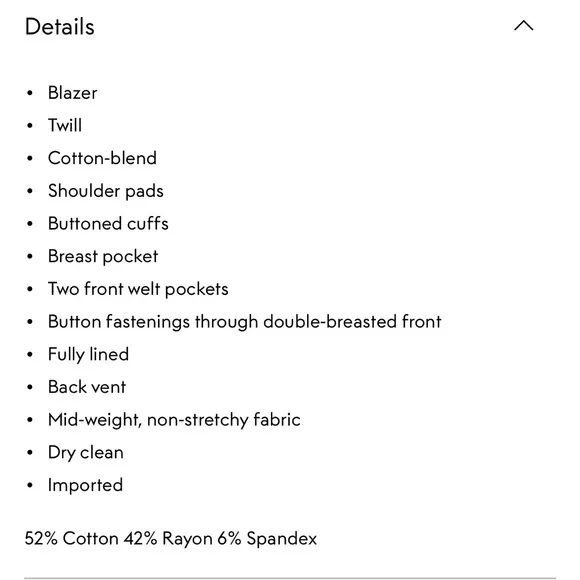Image resolution: width=580 pixels, height=580 pixels.
Task: Click the Dry clean instruction
Action: (x=86, y=452)
